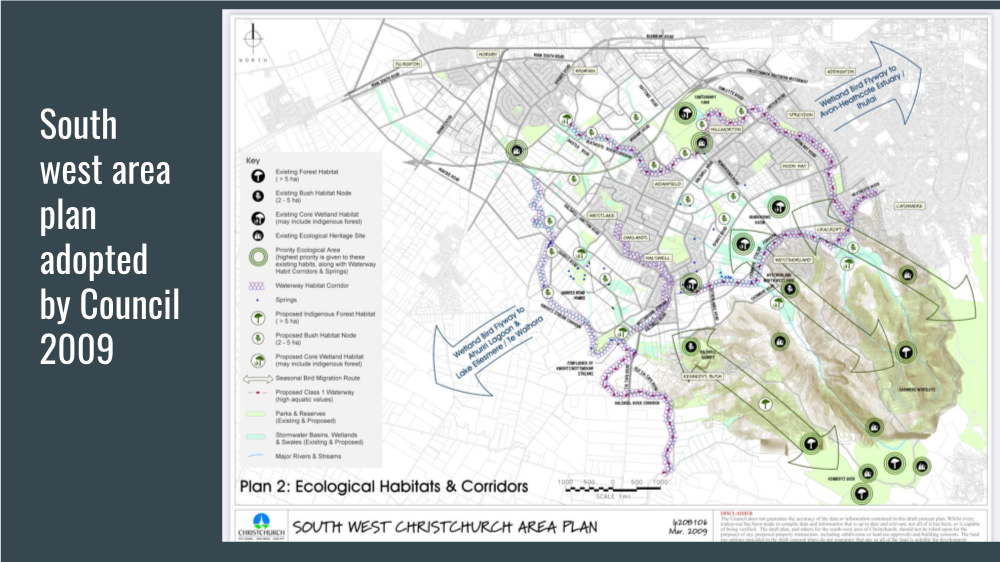Click the 'Key' legend heading
Viewport: 1000px width, 562px height.
[x=253, y=161]
